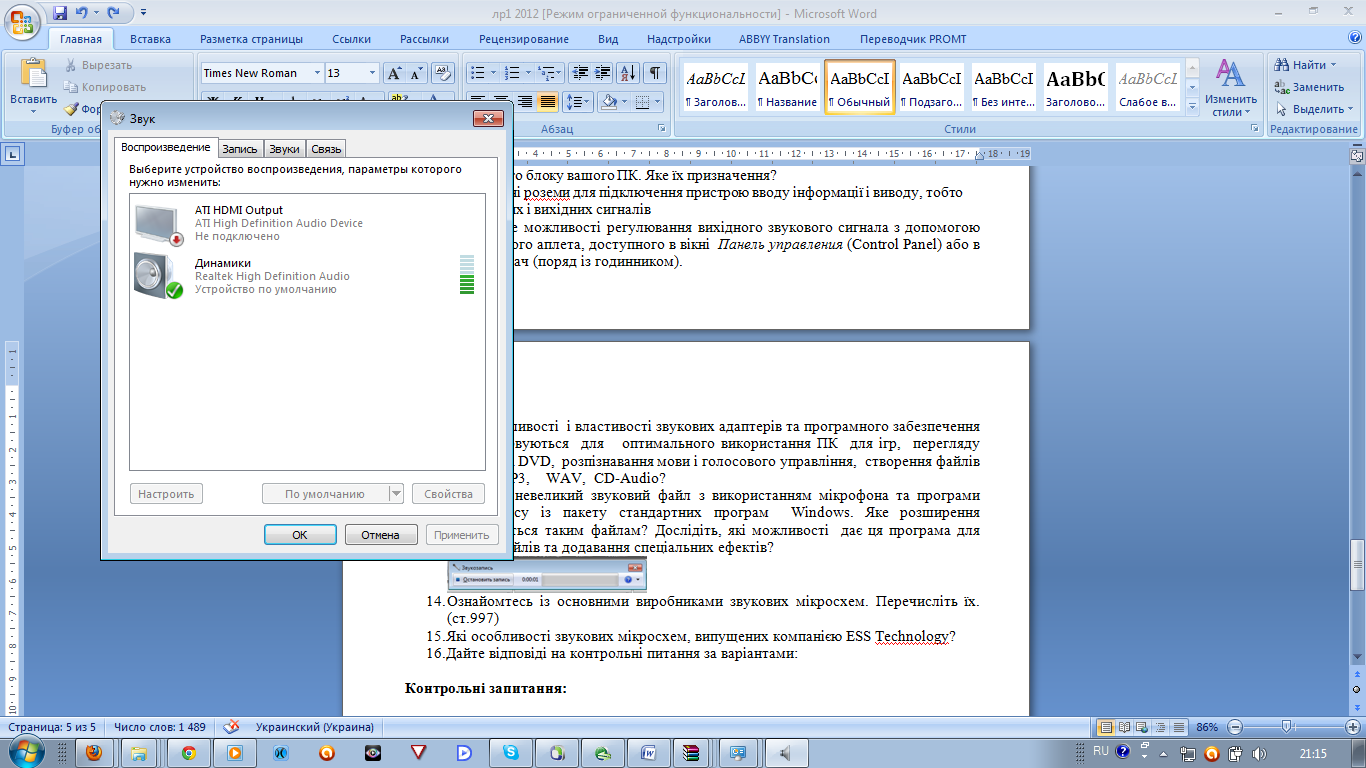Toggle show paragraph marks (¶)
This screenshot has width=1366, height=768.
[x=655, y=73]
